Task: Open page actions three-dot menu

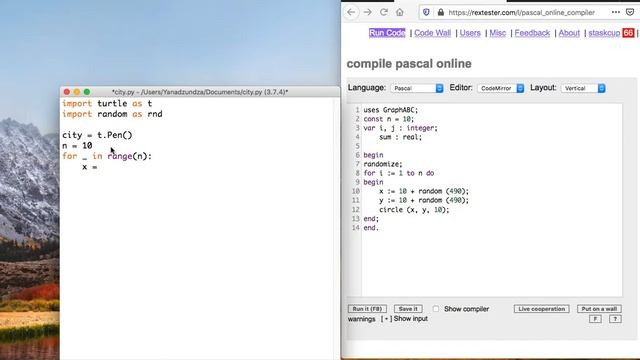Action: [616, 12]
